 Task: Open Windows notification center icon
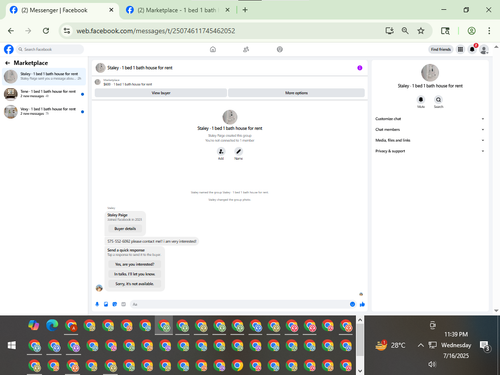484,345
